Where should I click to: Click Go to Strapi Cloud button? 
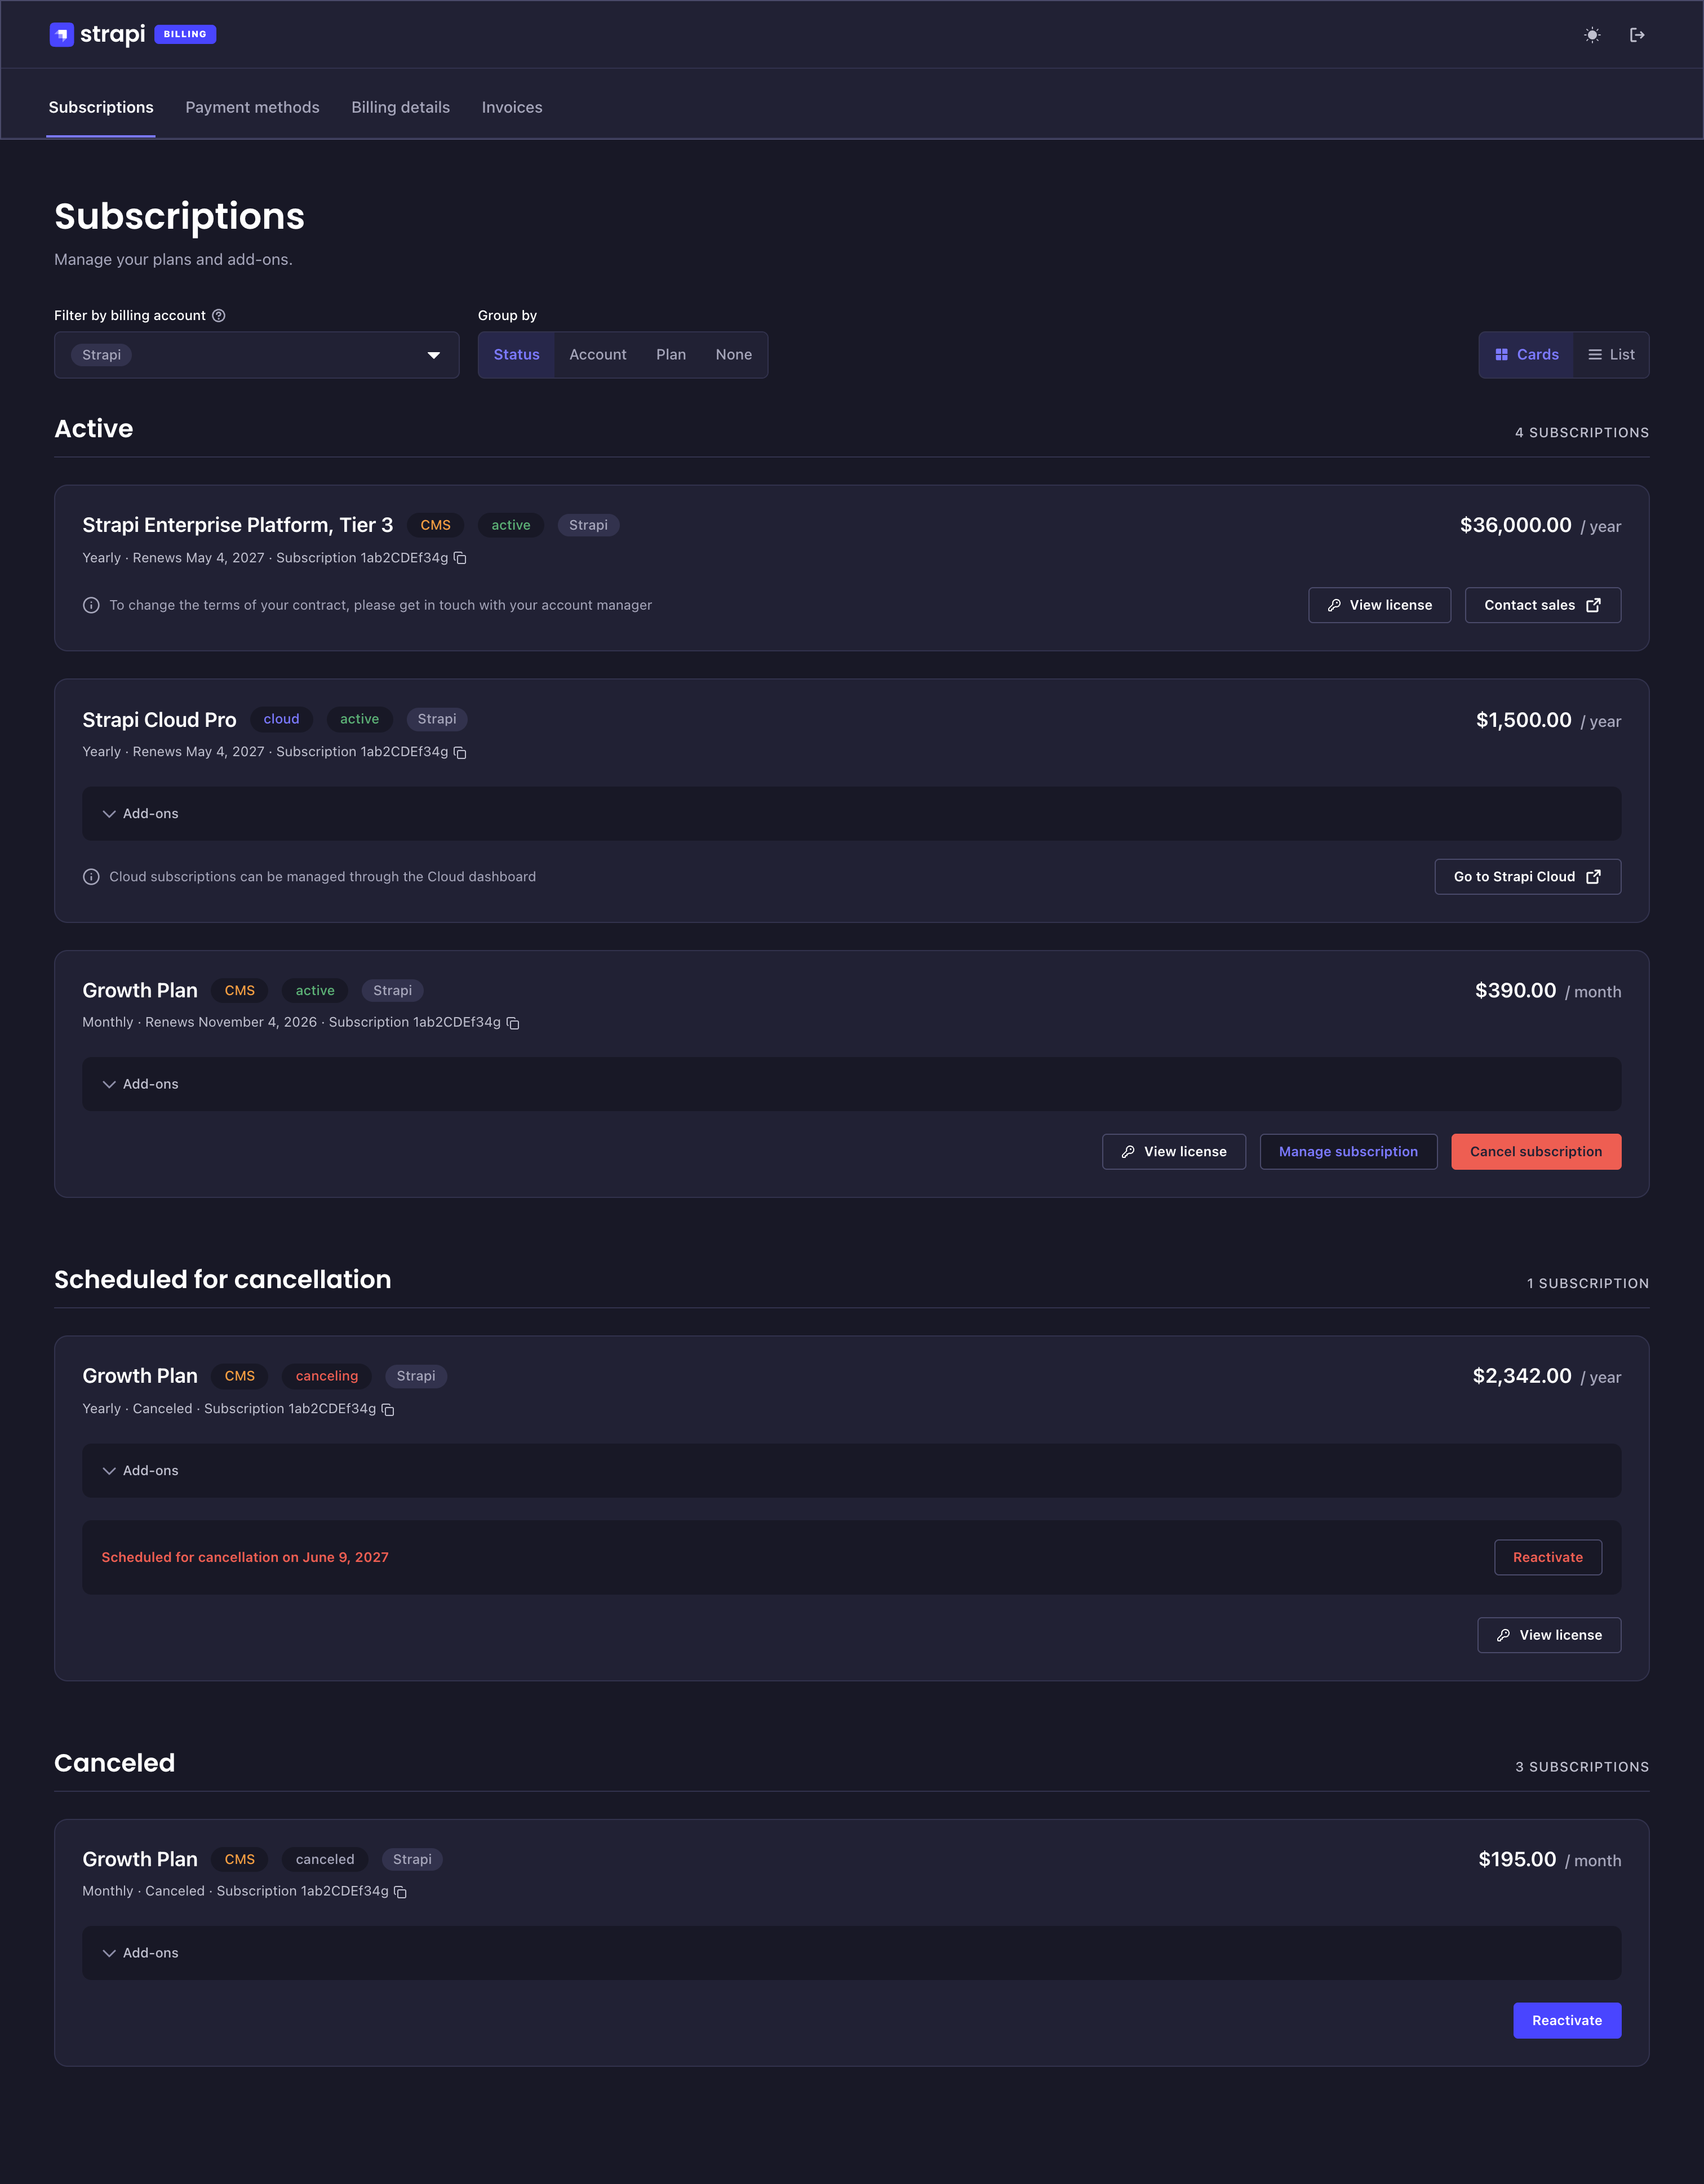pyautogui.click(x=1527, y=877)
